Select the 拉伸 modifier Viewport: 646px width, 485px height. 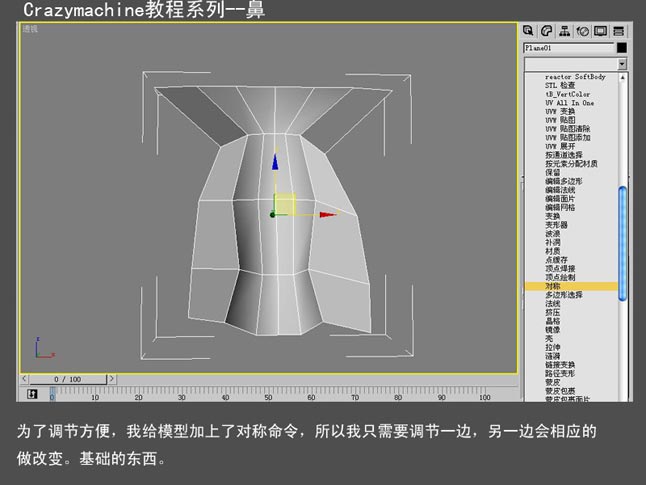click(553, 347)
